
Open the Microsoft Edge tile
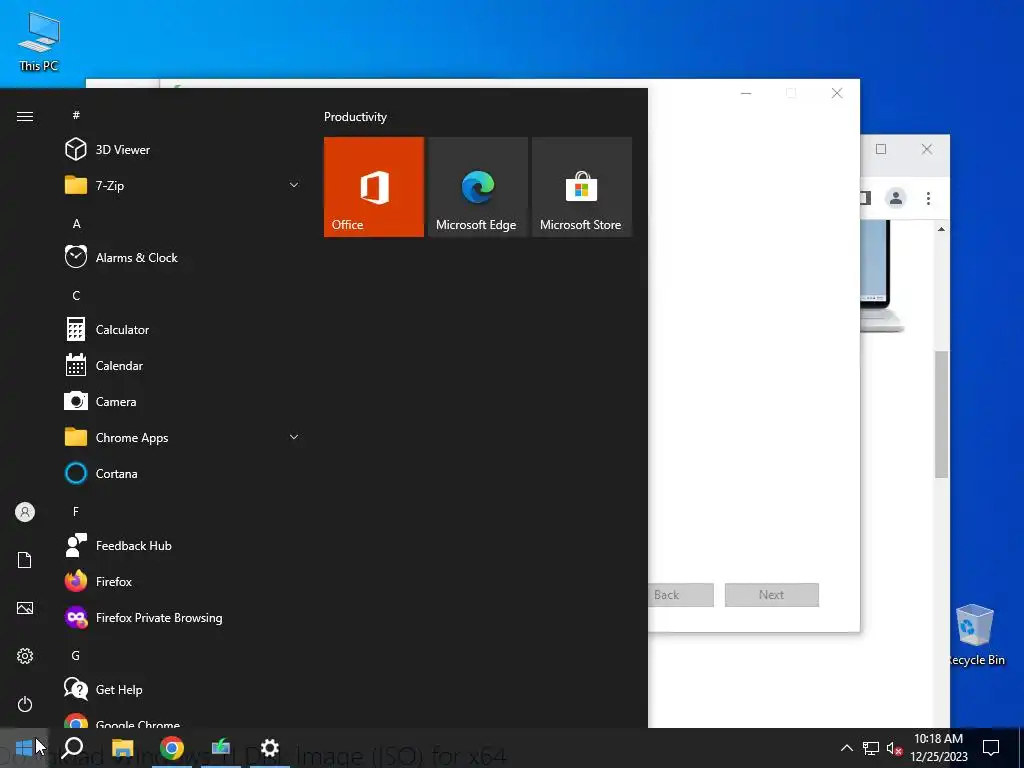[x=477, y=187]
